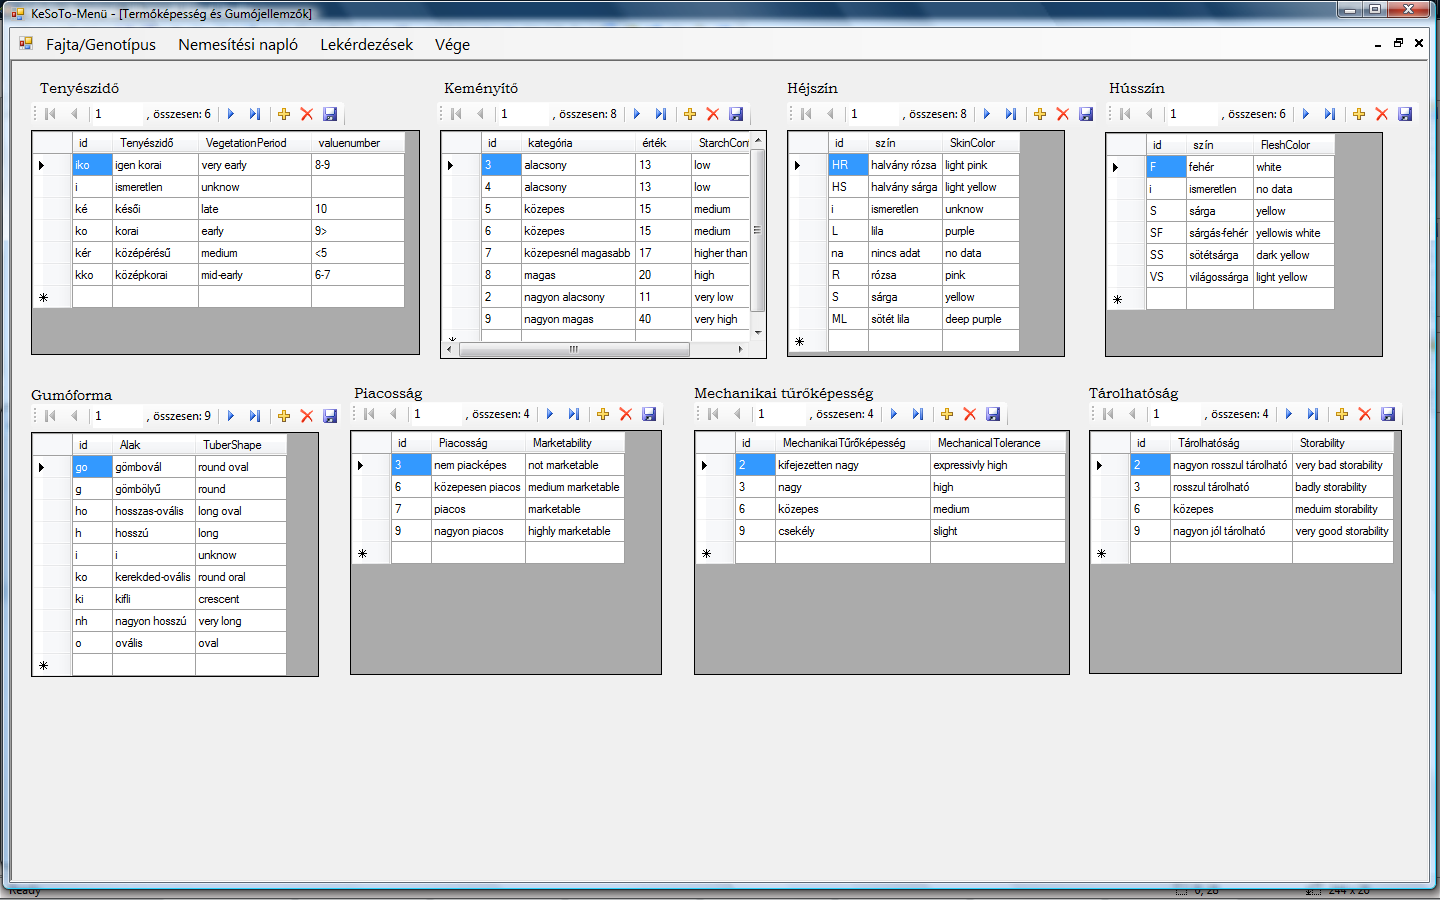Jump to last record in Héjszín
Screen dimensions: 1440x900
click(1011, 114)
